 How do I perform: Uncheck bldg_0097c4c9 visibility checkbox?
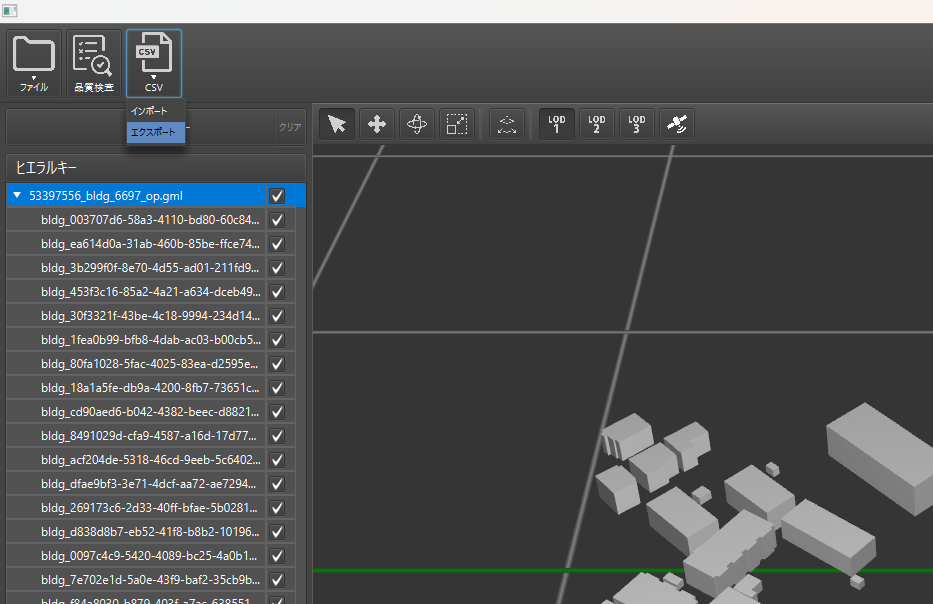[x=277, y=556]
